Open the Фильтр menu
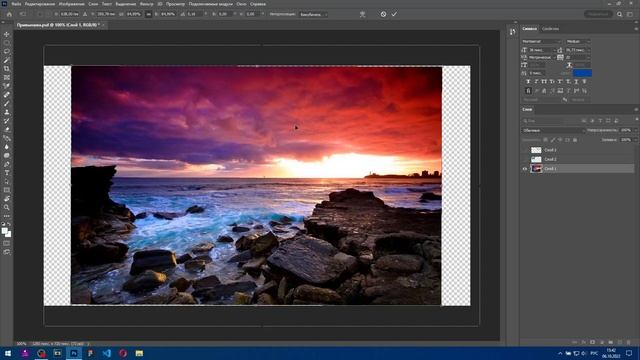The image size is (640, 360). [147, 4]
